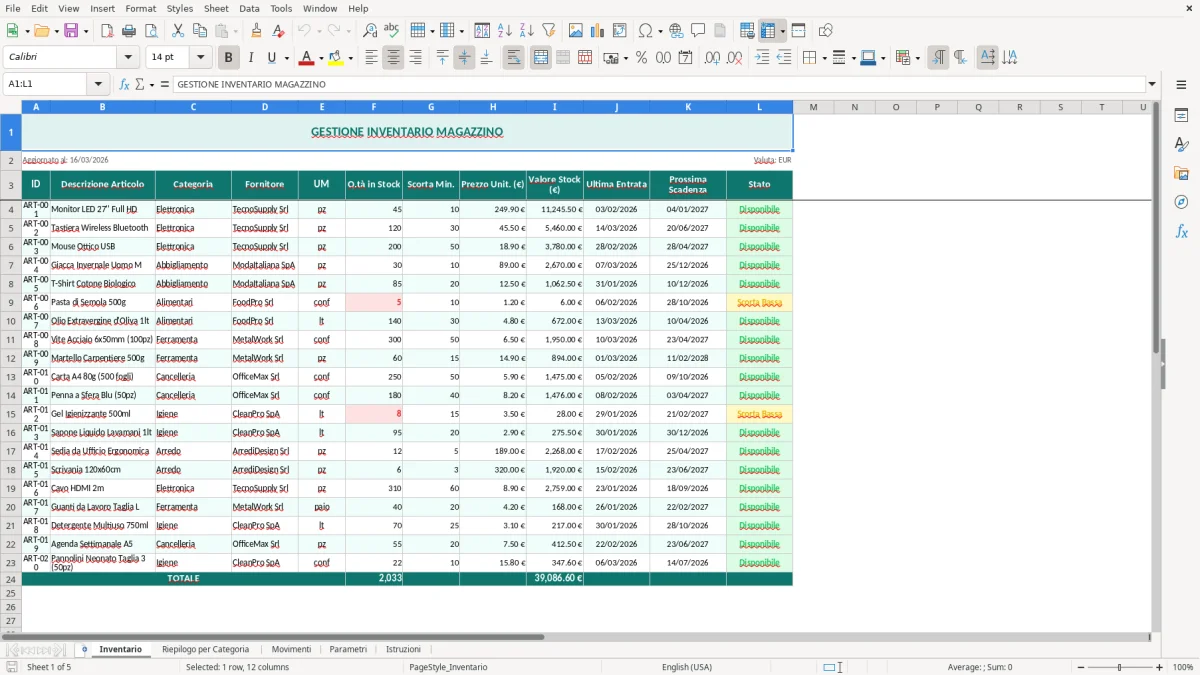
Task: Open the Styles menu
Action: [180, 8]
